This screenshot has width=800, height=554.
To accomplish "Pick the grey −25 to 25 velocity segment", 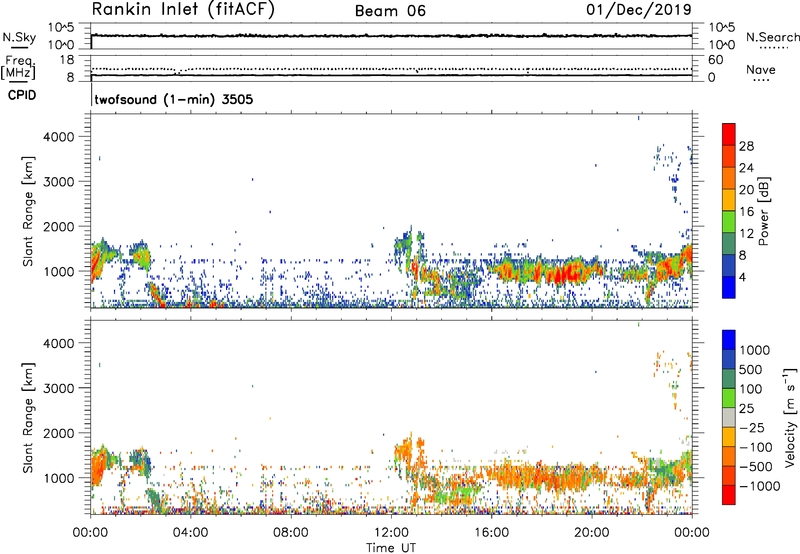I will coord(729,417).
